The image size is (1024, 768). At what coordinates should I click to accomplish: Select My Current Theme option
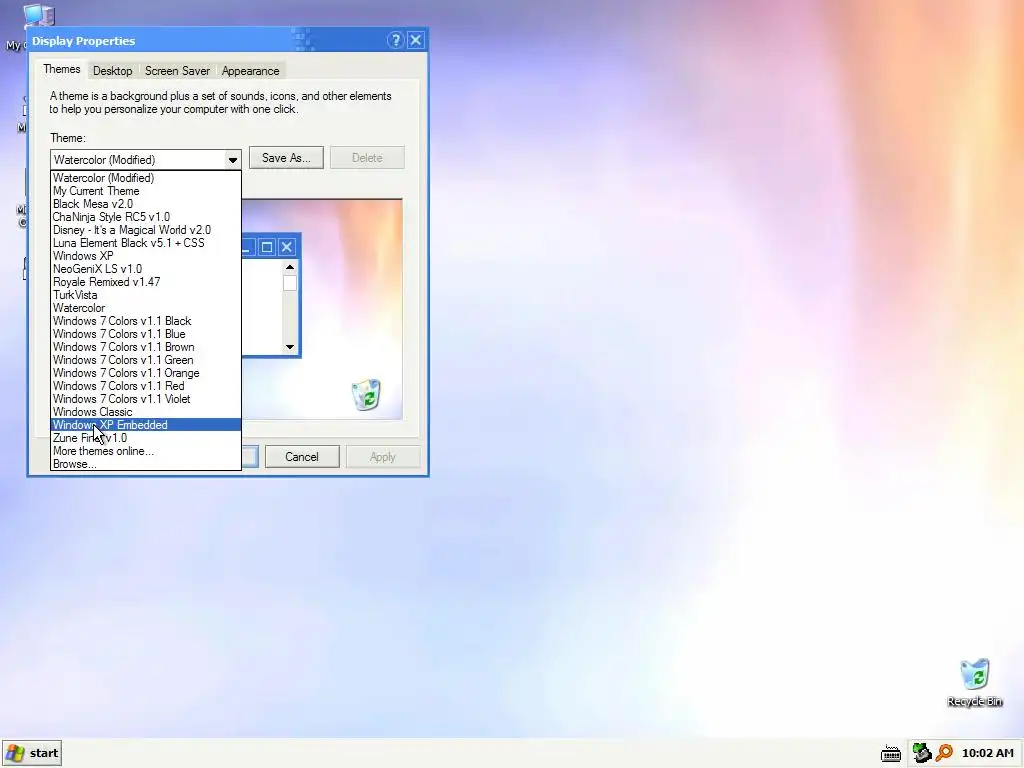(x=146, y=191)
